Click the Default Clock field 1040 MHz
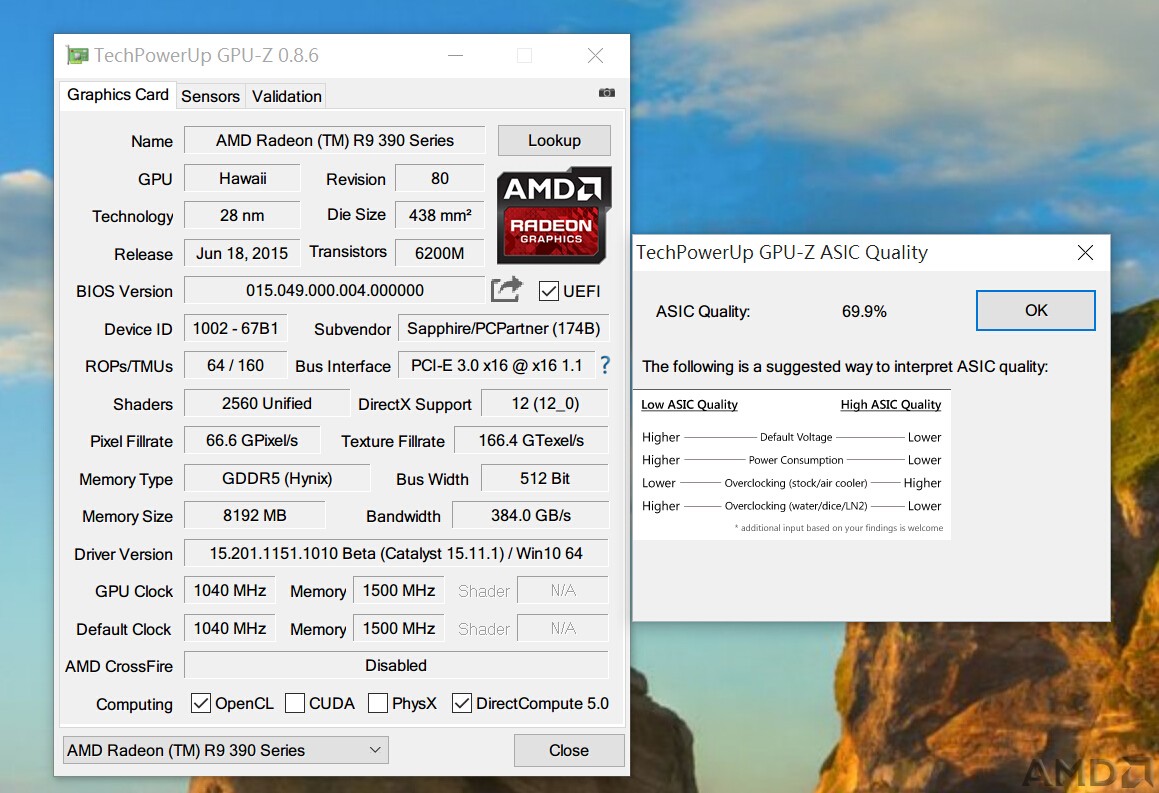The image size is (1159, 793). pos(230,628)
